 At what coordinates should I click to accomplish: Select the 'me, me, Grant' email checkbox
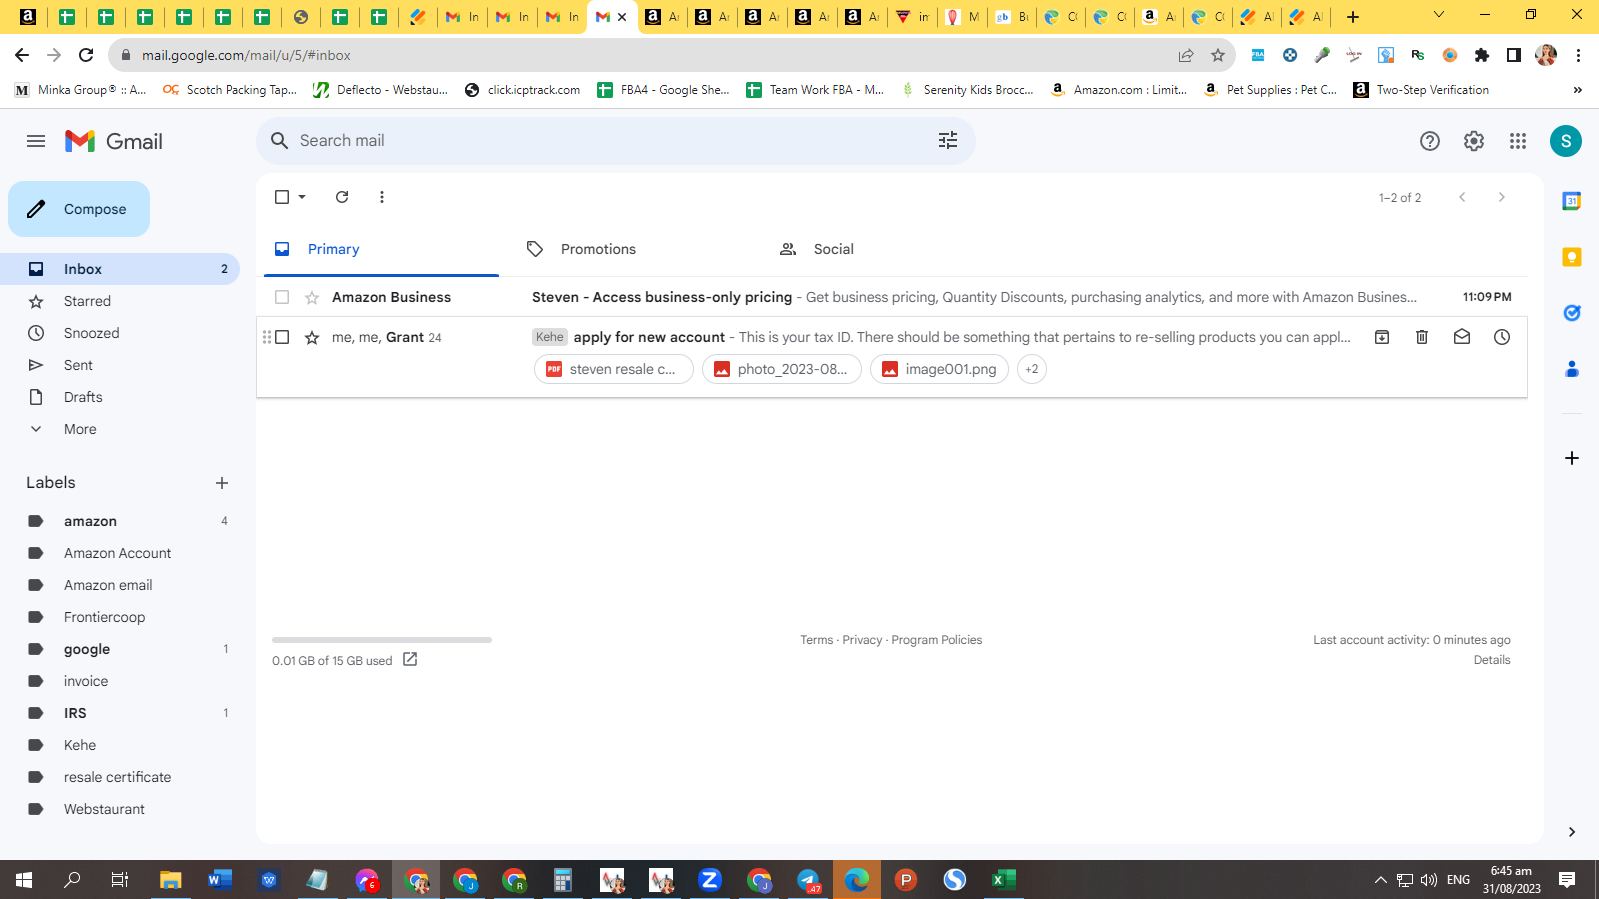click(282, 337)
